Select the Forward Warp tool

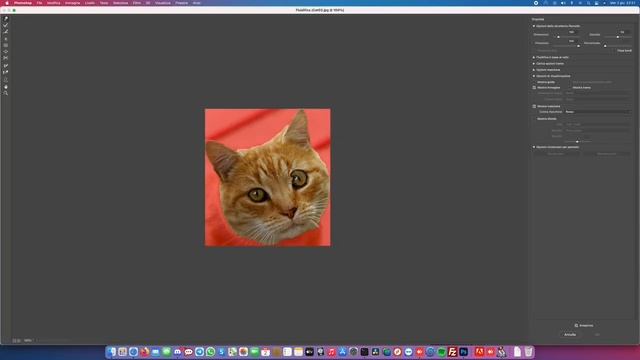(6, 18)
